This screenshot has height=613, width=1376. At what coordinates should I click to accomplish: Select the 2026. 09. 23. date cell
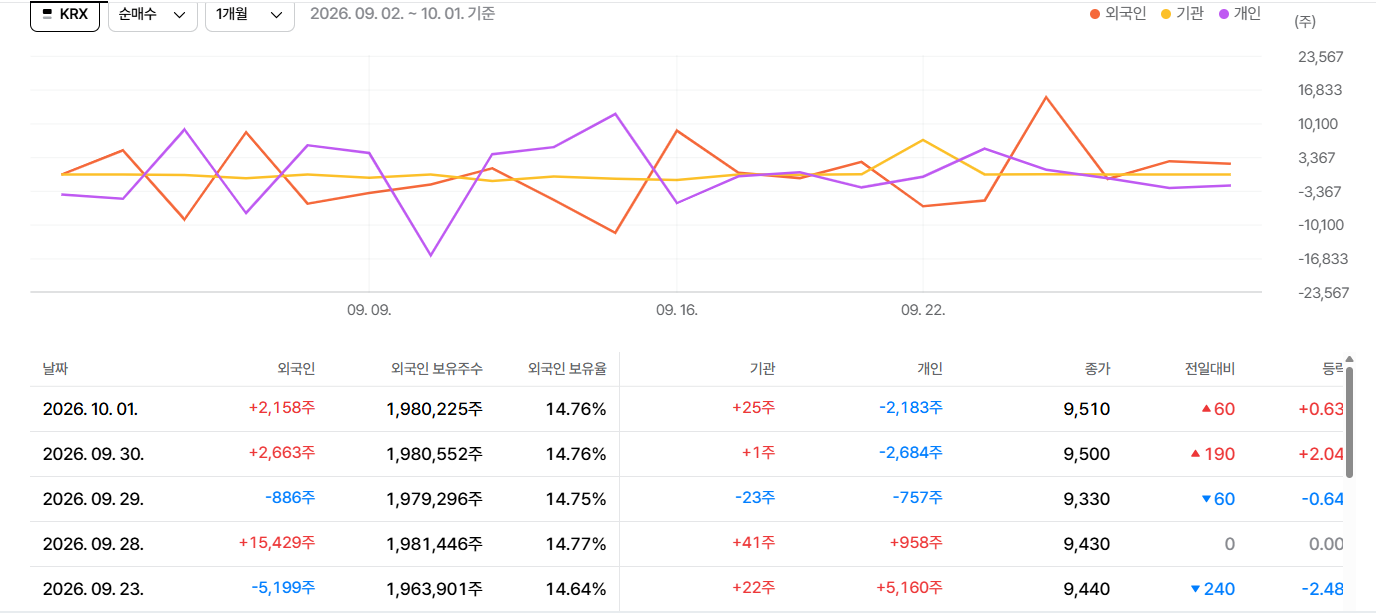[93, 589]
